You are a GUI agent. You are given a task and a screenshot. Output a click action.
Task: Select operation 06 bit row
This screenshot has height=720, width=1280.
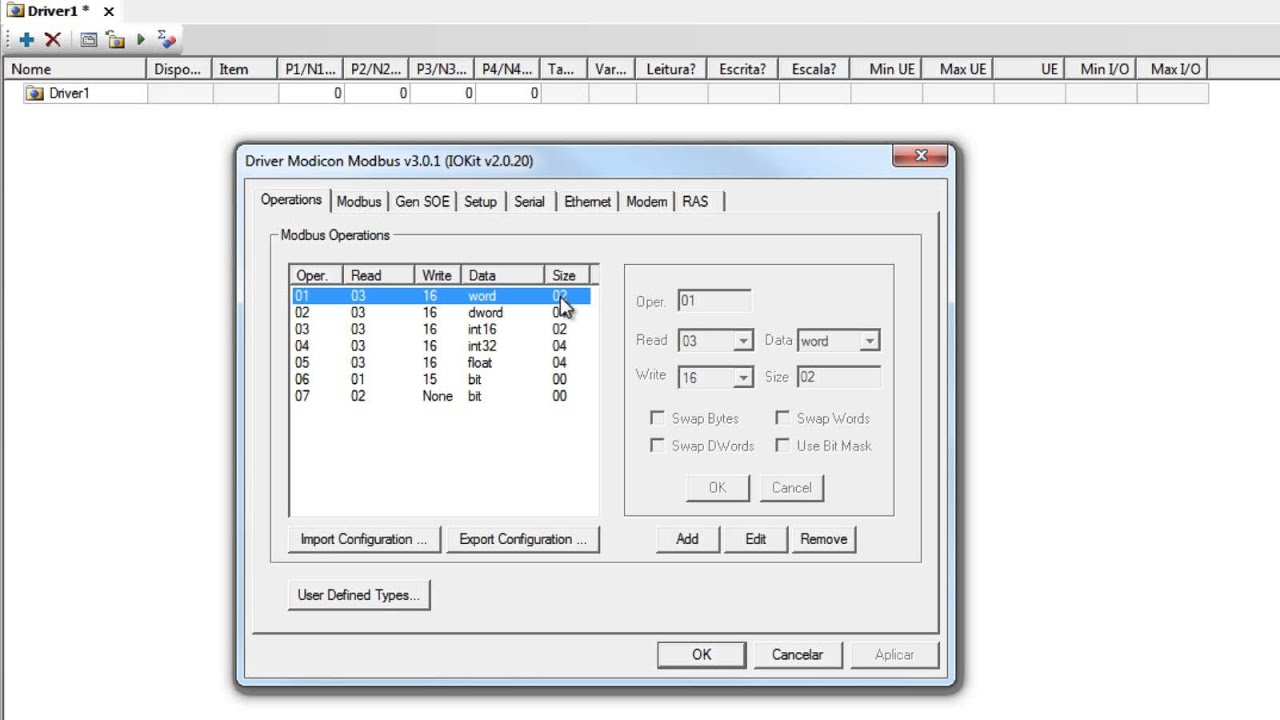[441, 379]
